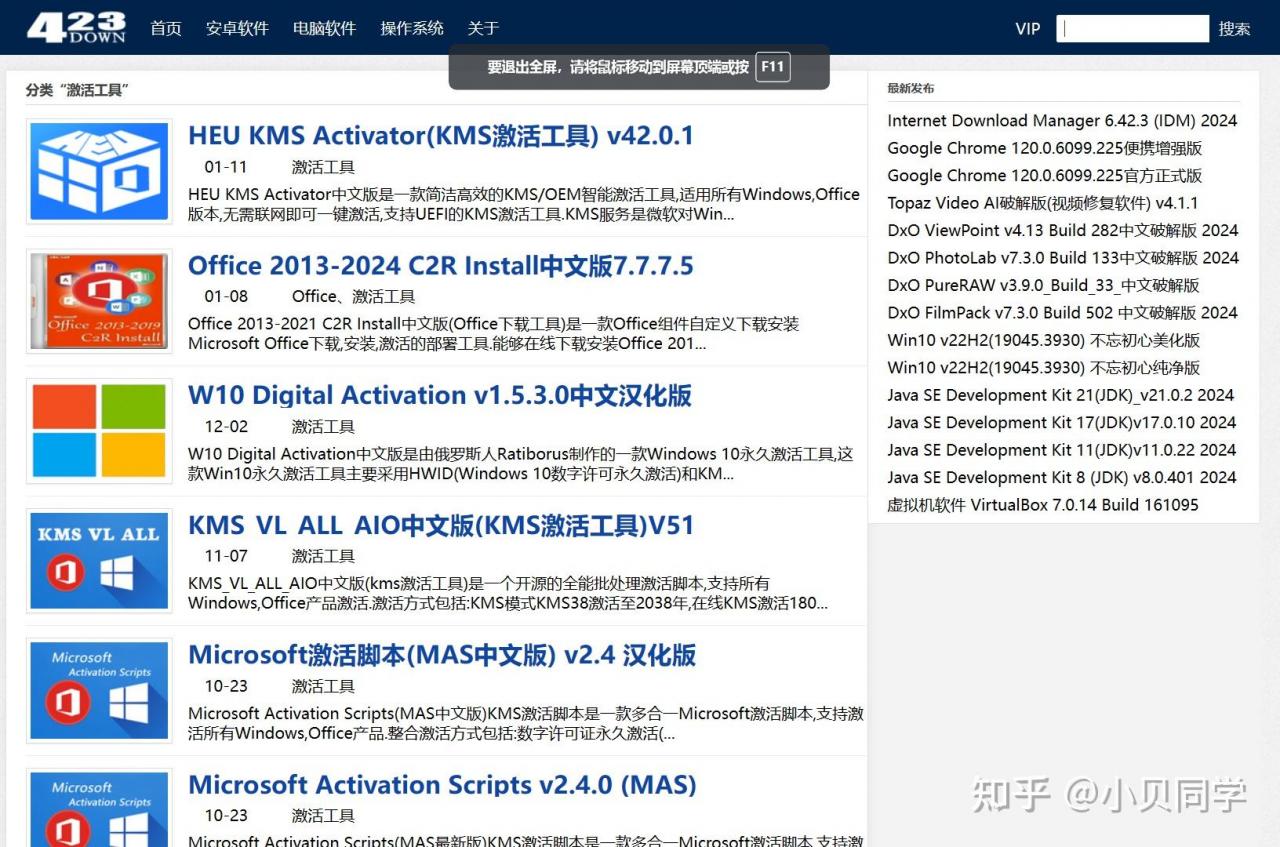
Task: Click the 搜索 search button
Action: coord(1234,29)
